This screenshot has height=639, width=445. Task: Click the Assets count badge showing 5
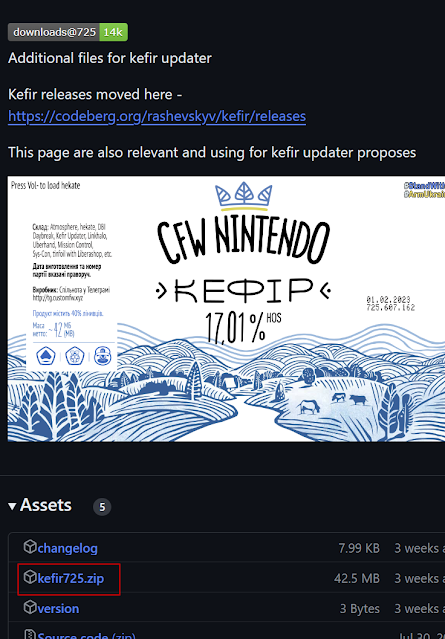(x=102, y=507)
